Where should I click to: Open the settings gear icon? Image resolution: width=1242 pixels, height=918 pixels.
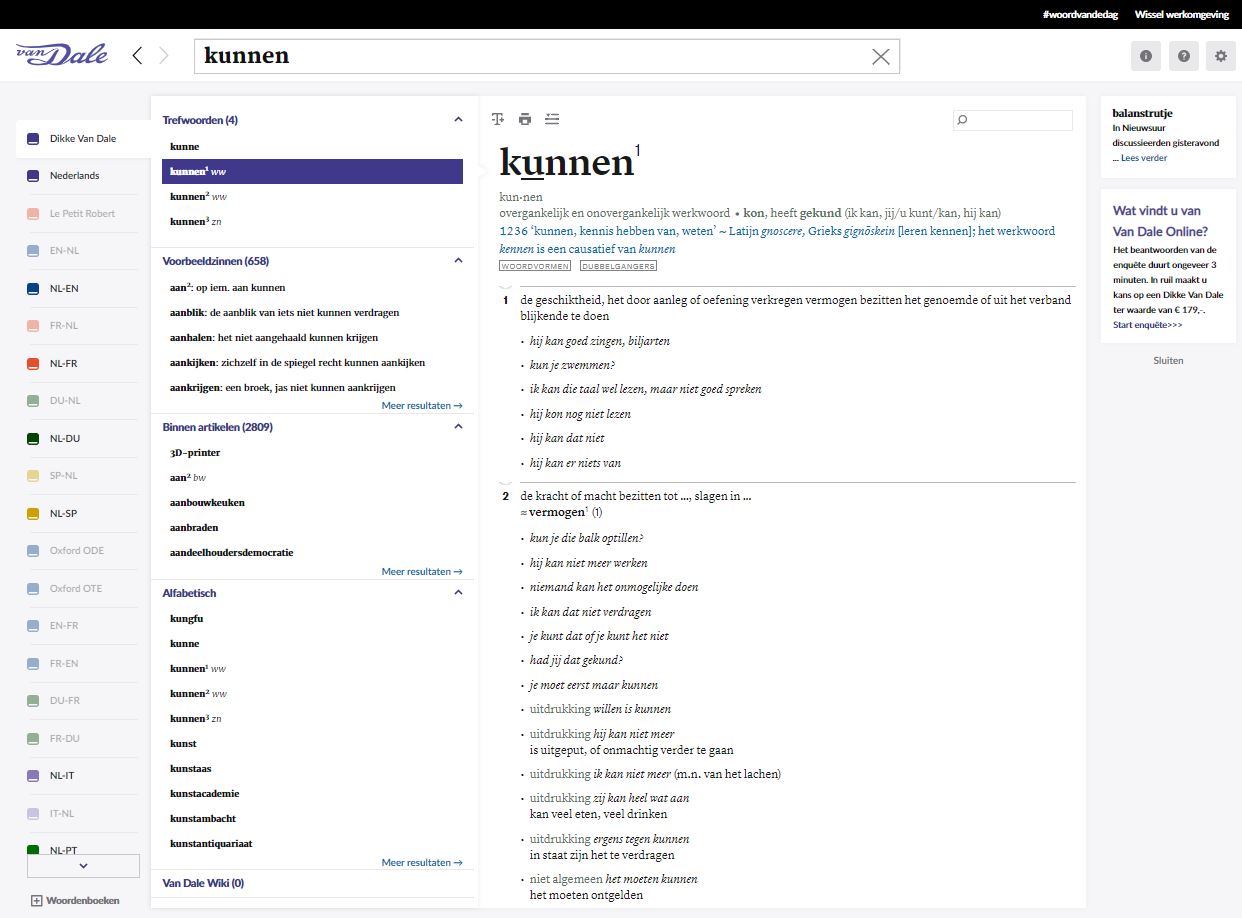click(1220, 56)
